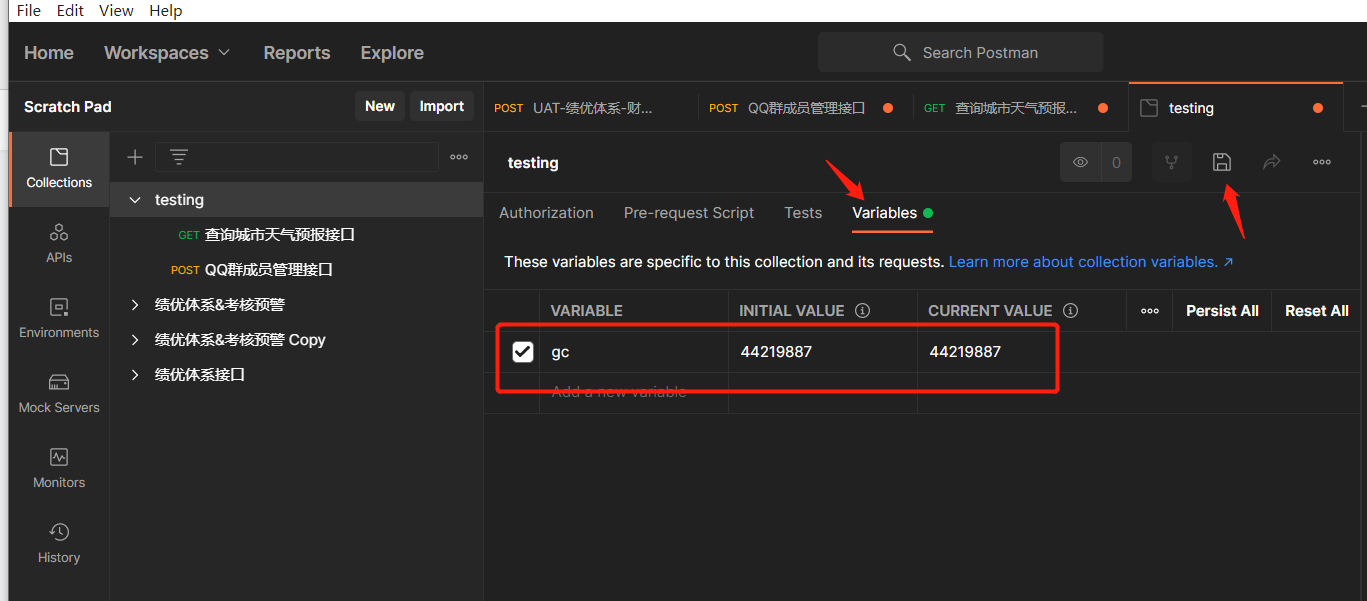The image size is (1367, 601).
Task: Switch to the Authorization tab
Action: click(546, 213)
